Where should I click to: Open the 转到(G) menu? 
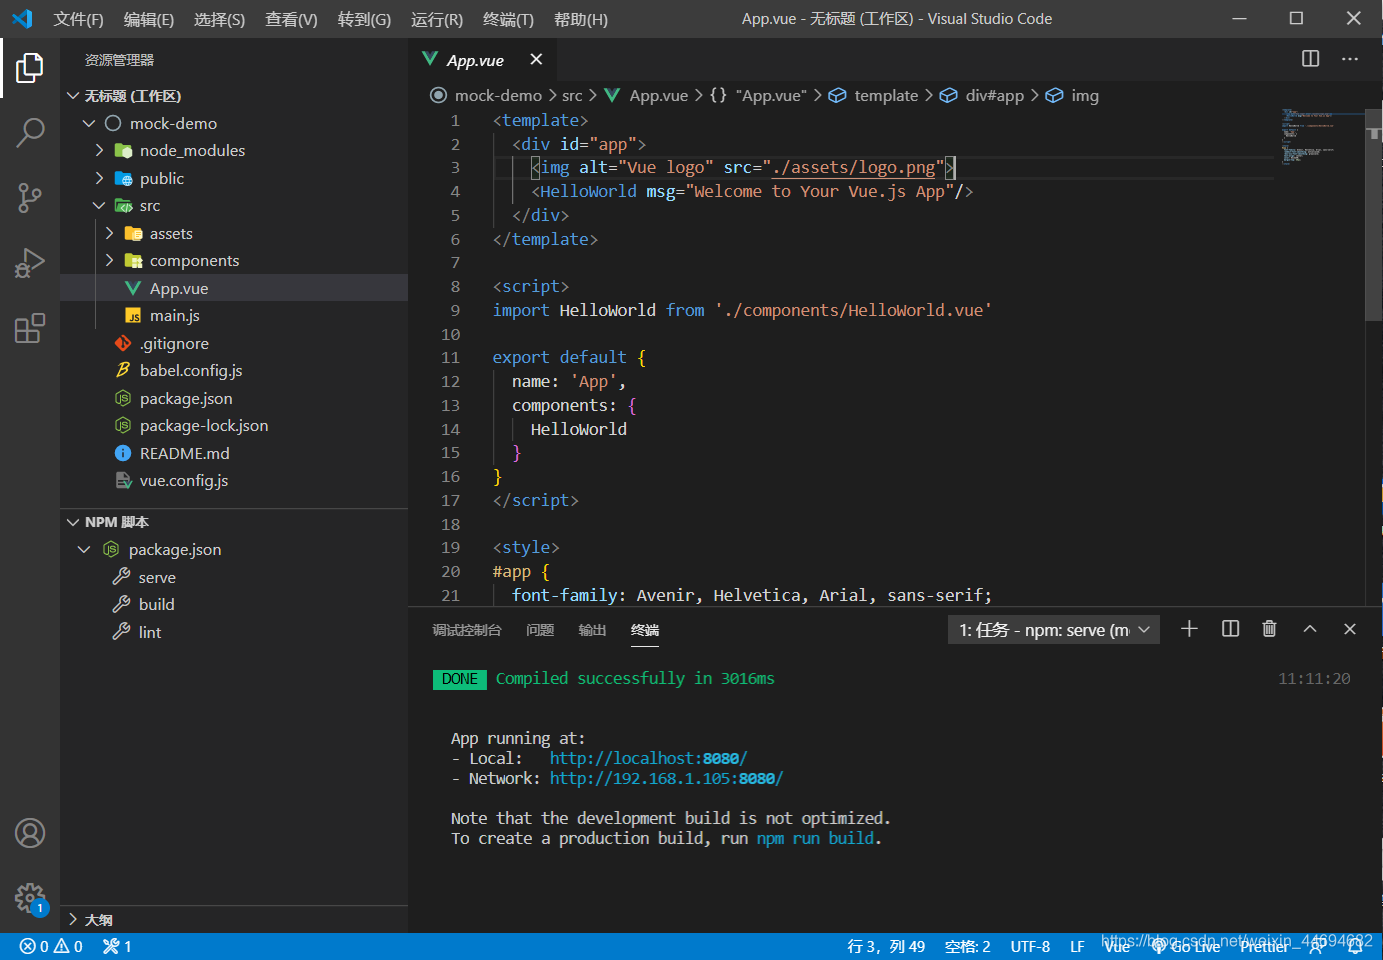coord(364,19)
